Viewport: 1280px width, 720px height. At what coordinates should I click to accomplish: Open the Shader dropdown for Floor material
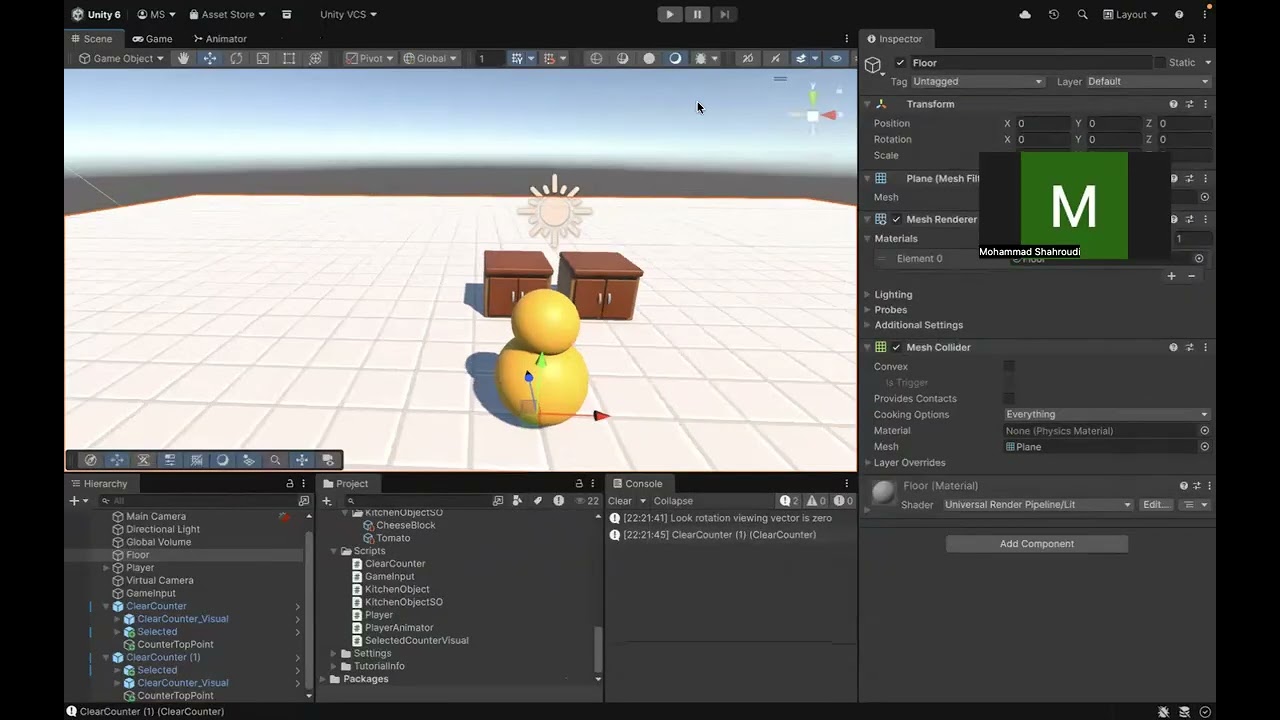[x=1038, y=505]
